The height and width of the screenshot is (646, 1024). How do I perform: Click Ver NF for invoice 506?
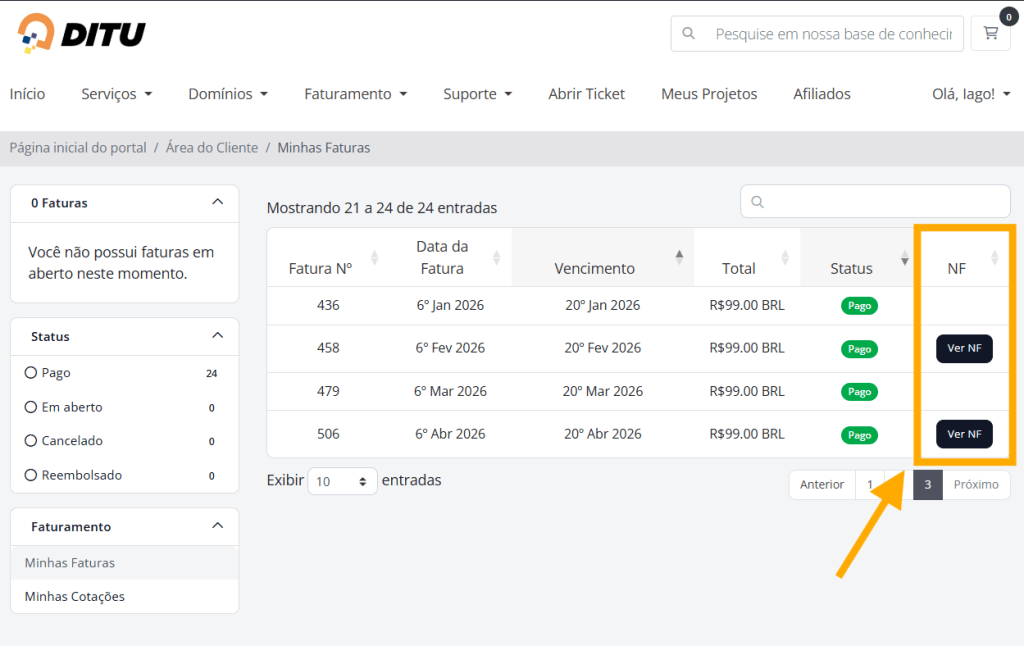pyautogui.click(x=964, y=434)
